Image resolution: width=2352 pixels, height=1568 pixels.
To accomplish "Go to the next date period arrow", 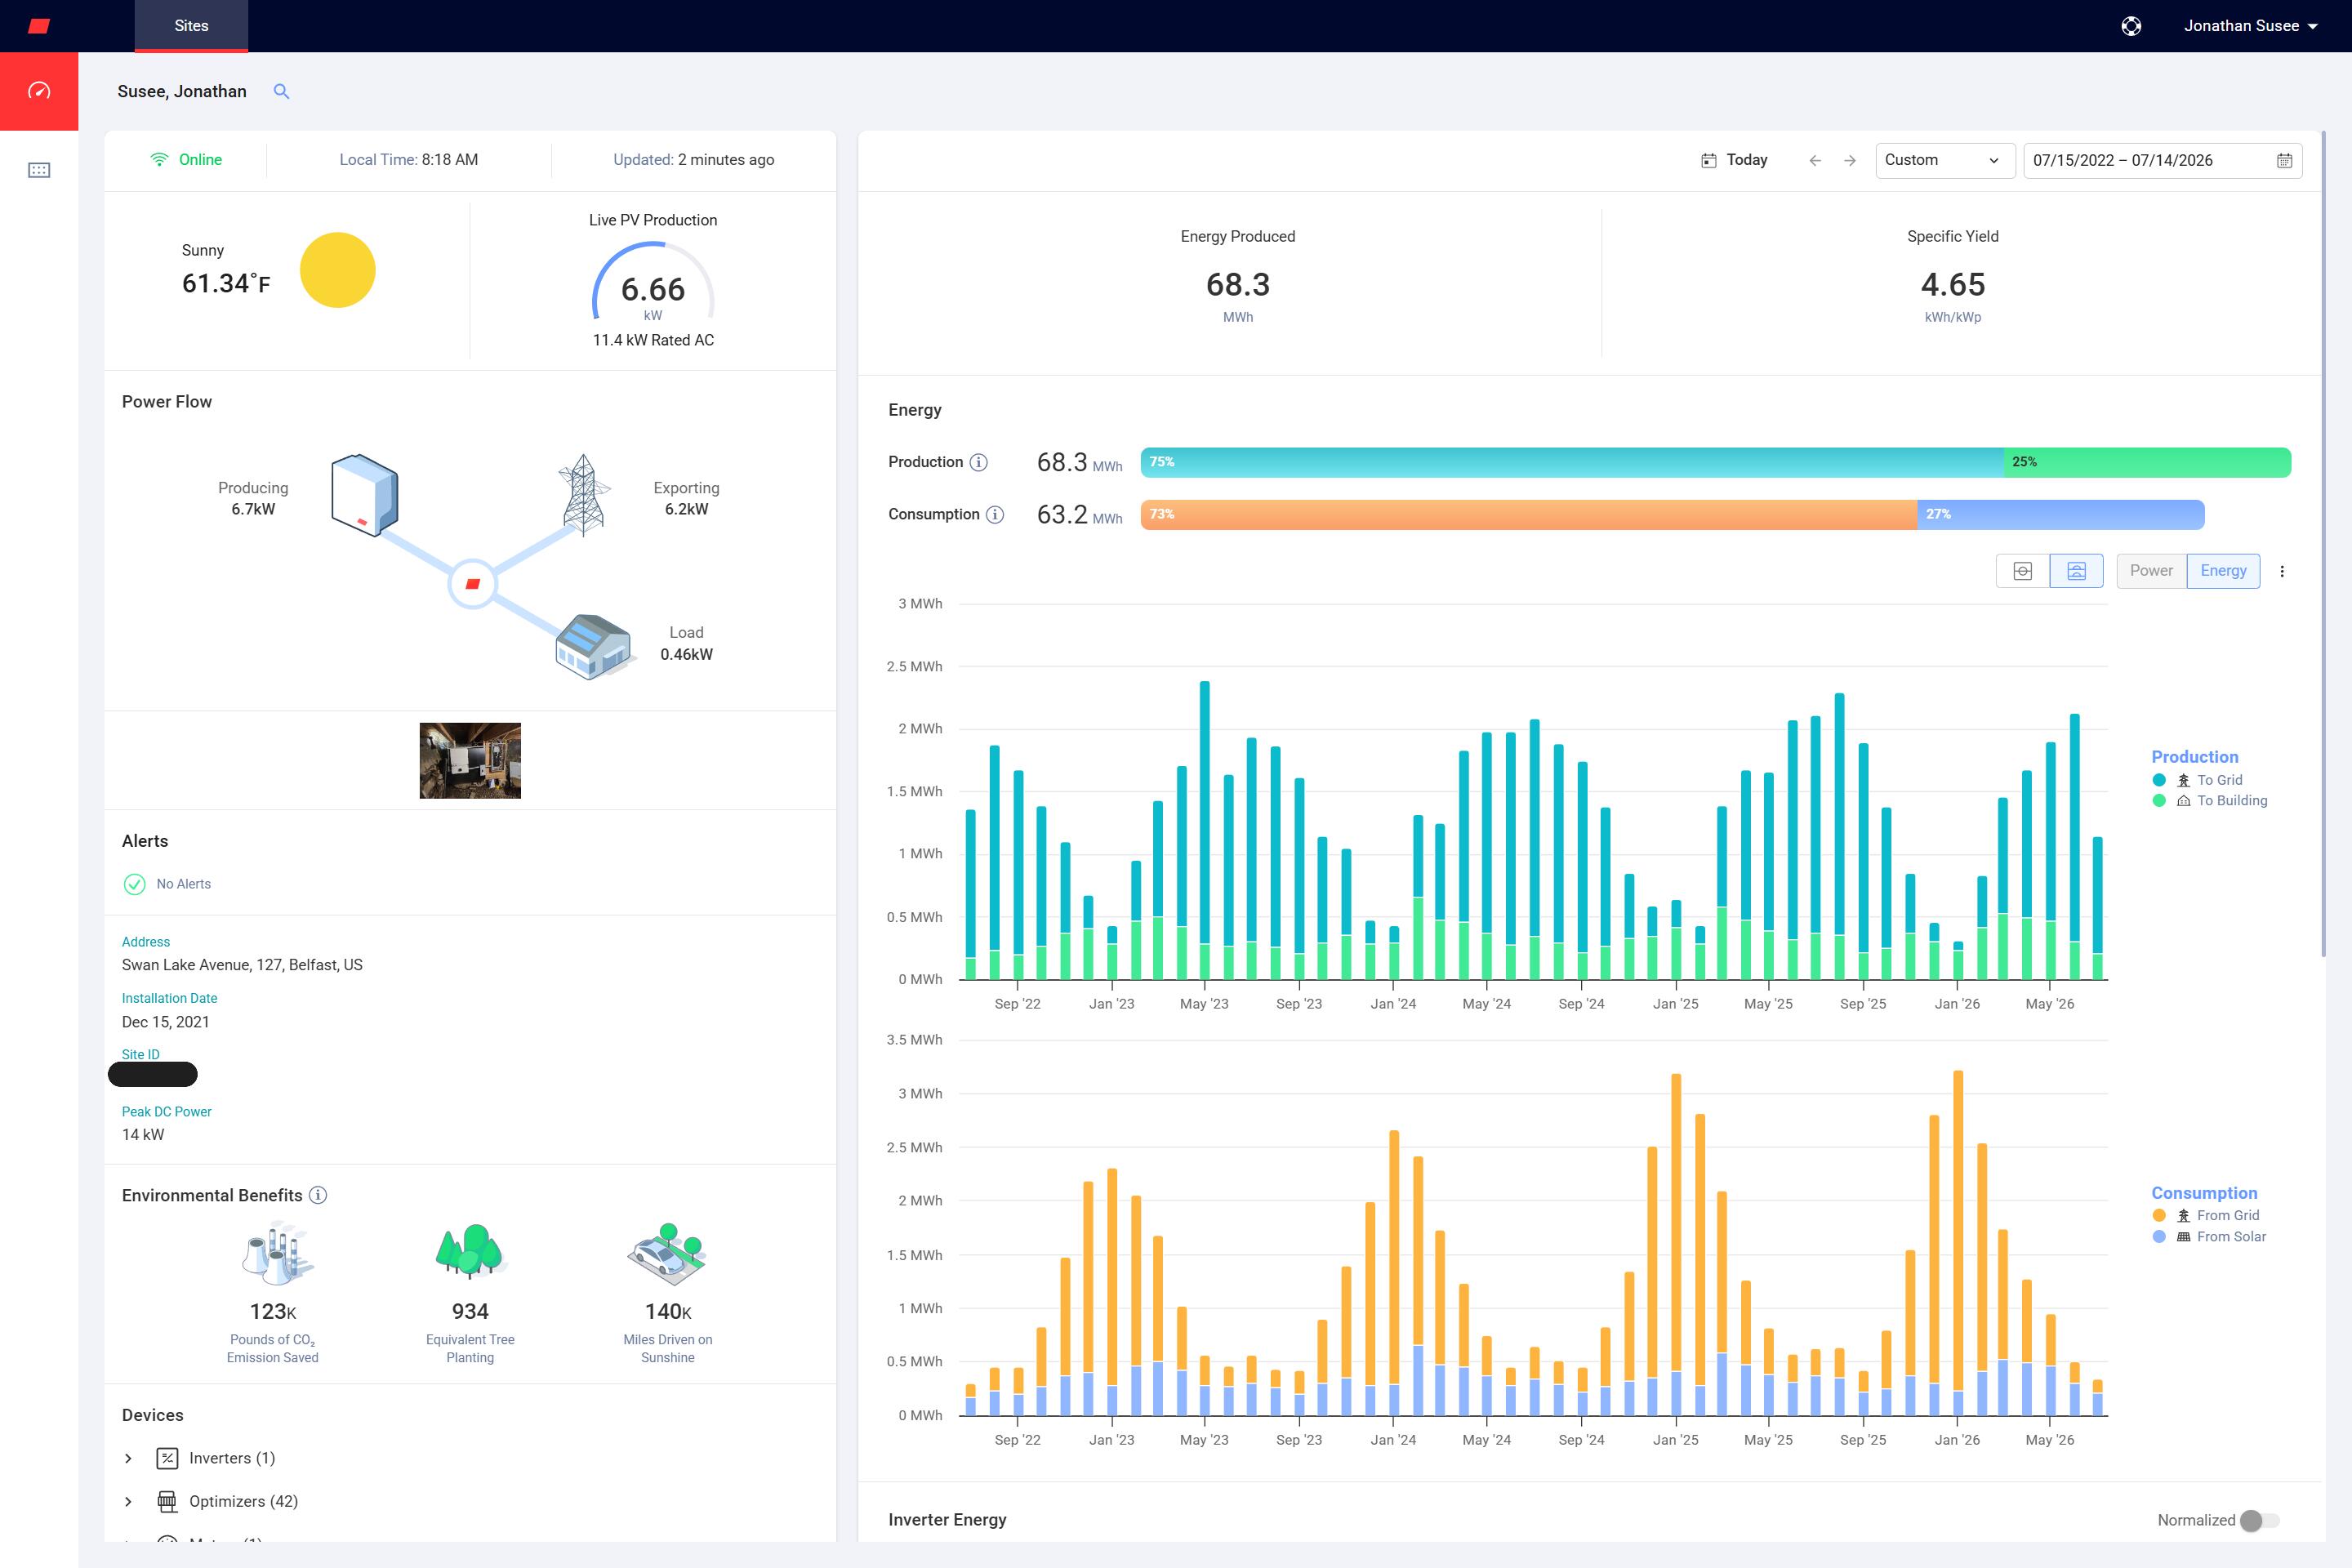I will coord(1850,160).
